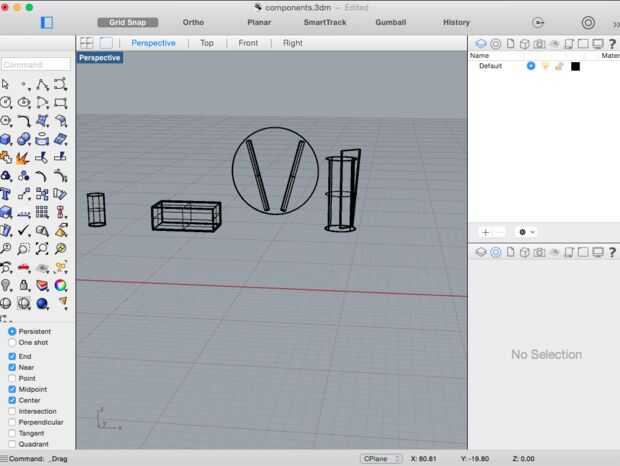Choose the text tool in the left toolbar

pos(7,194)
